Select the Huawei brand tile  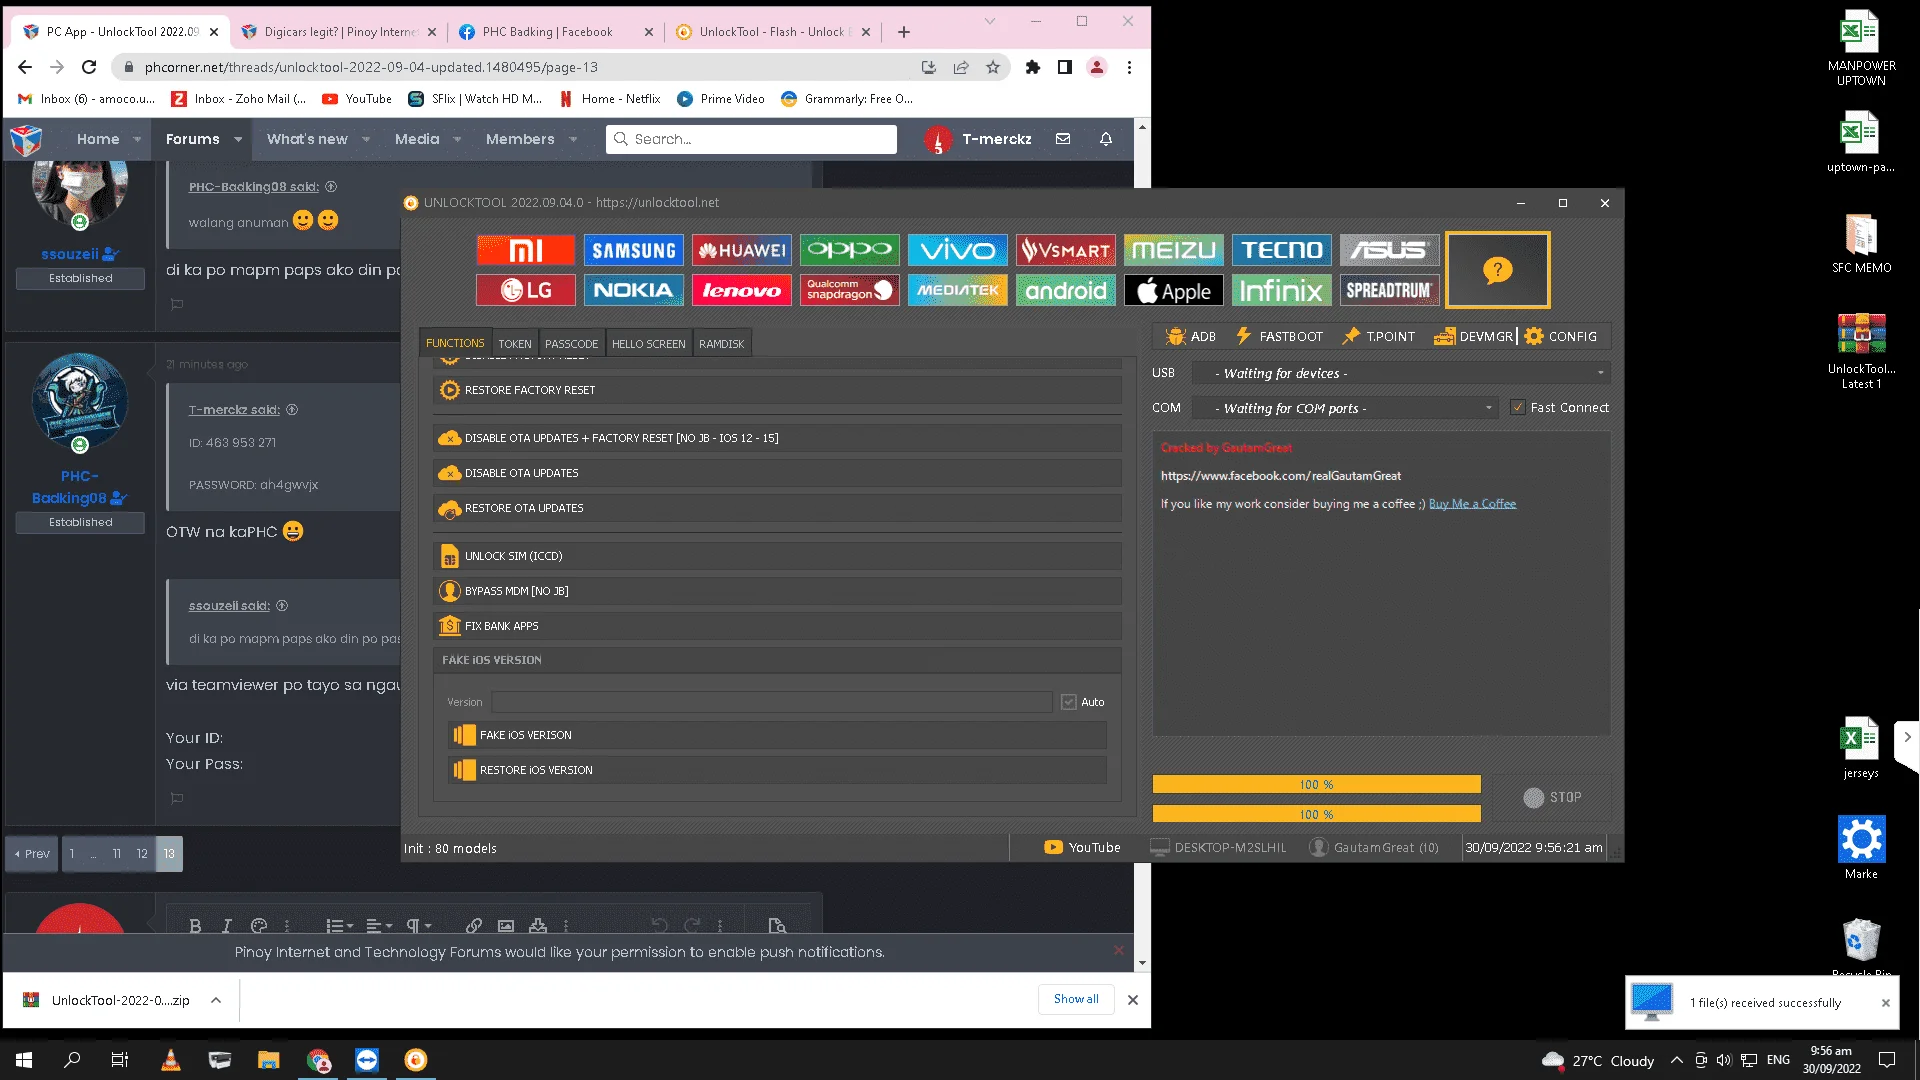(742, 250)
